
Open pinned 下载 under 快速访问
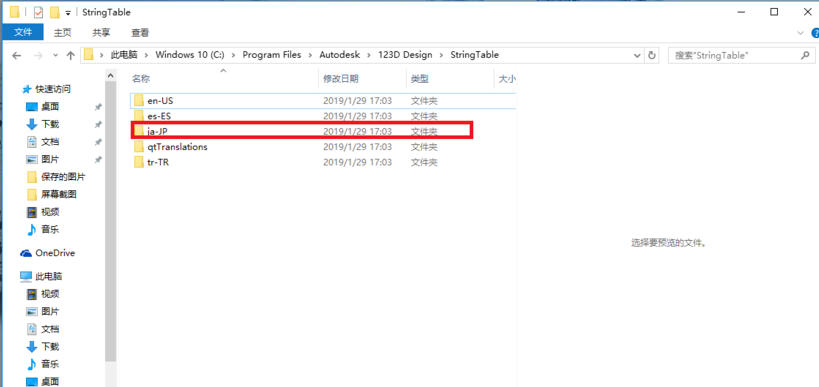click(50, 124)
